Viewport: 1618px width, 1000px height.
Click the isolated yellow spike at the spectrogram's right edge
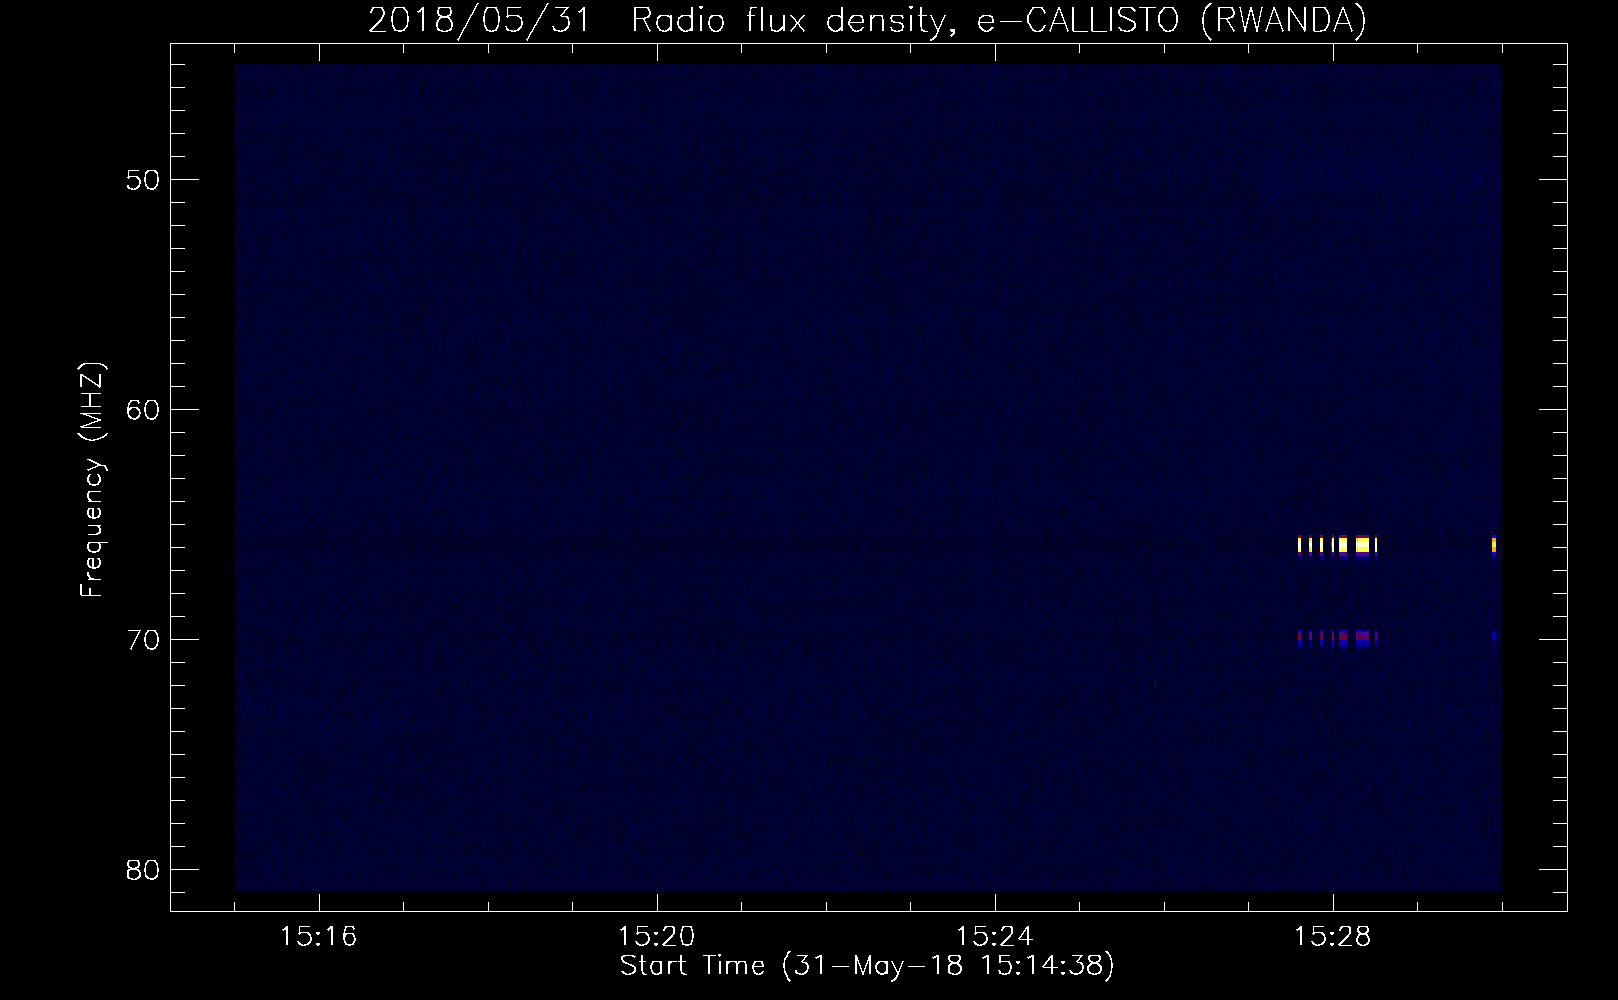(x=1494, y=545)
